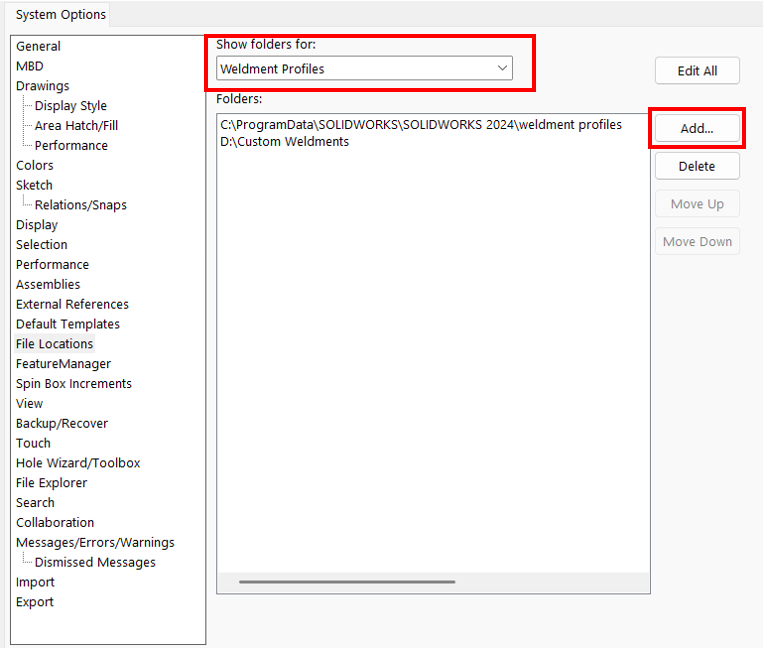Select Display Style under Drawings
This screenshot has height=653, width=764.
71,106
